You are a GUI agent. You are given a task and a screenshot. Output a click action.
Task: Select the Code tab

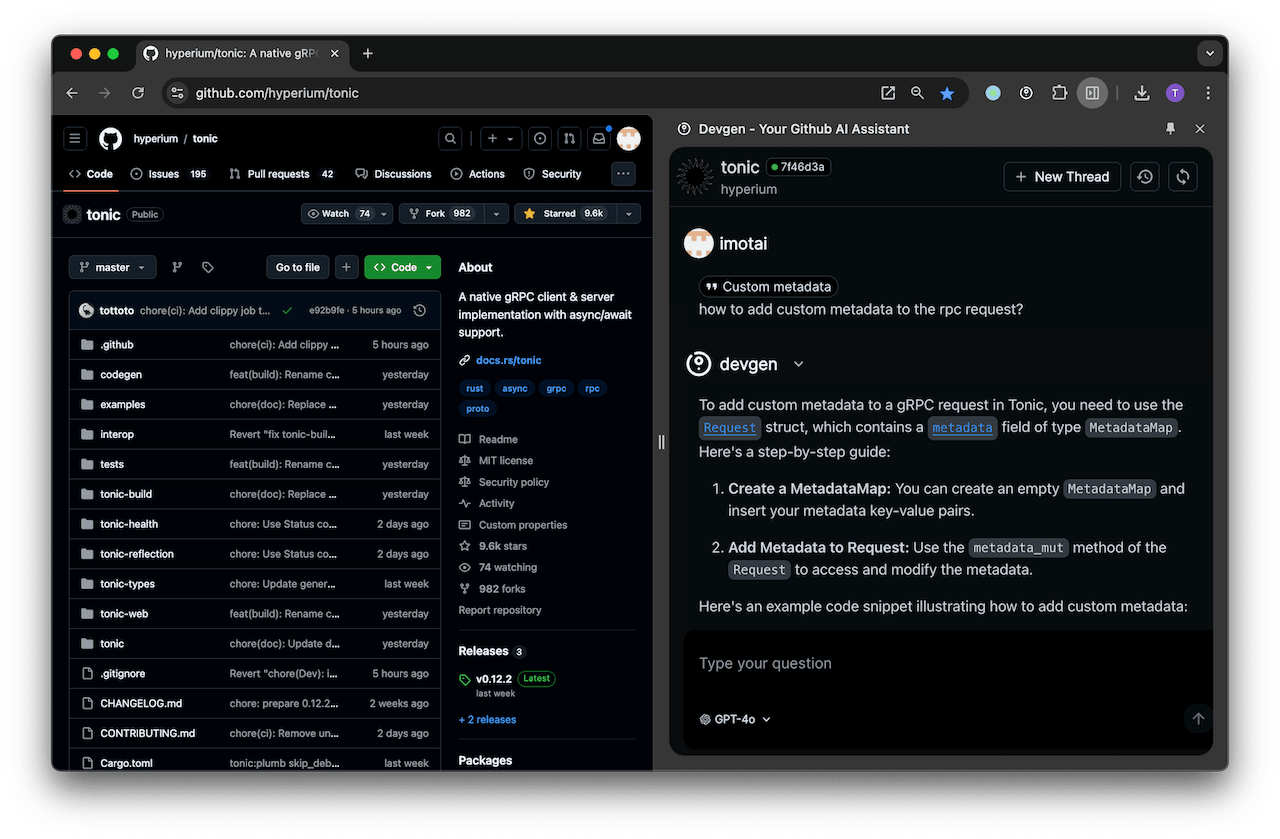pyautogui.click(x=90, y=174)
